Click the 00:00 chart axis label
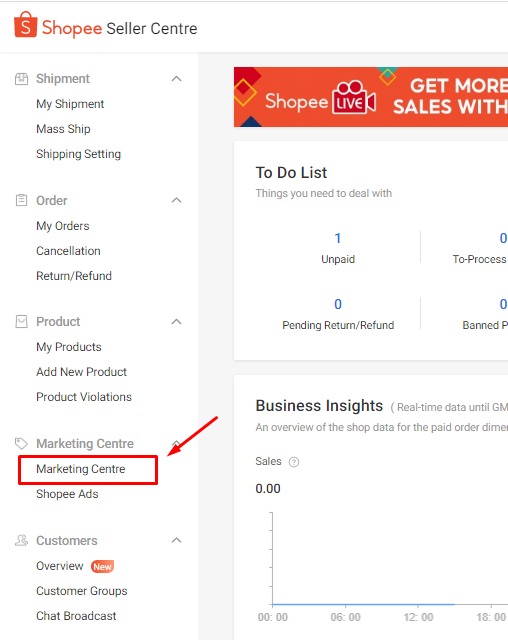Screen dimensions: 508x640 [273, 617]
